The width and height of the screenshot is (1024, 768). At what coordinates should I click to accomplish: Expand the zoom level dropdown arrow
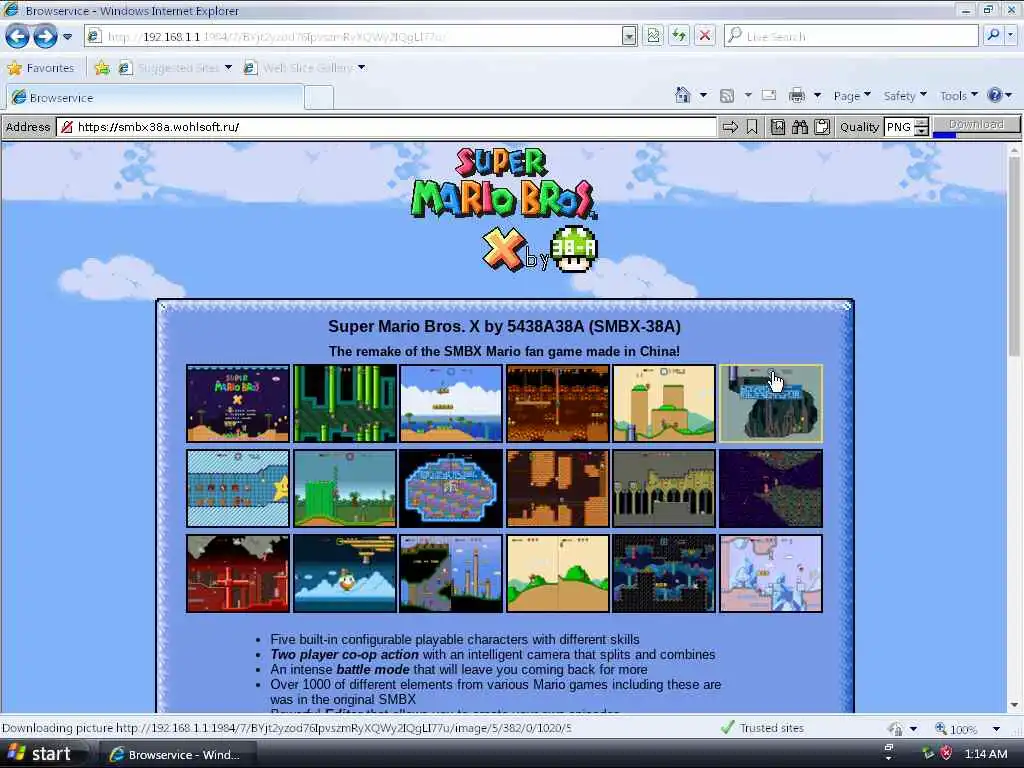pyautogui.click(x=996, y=729)
